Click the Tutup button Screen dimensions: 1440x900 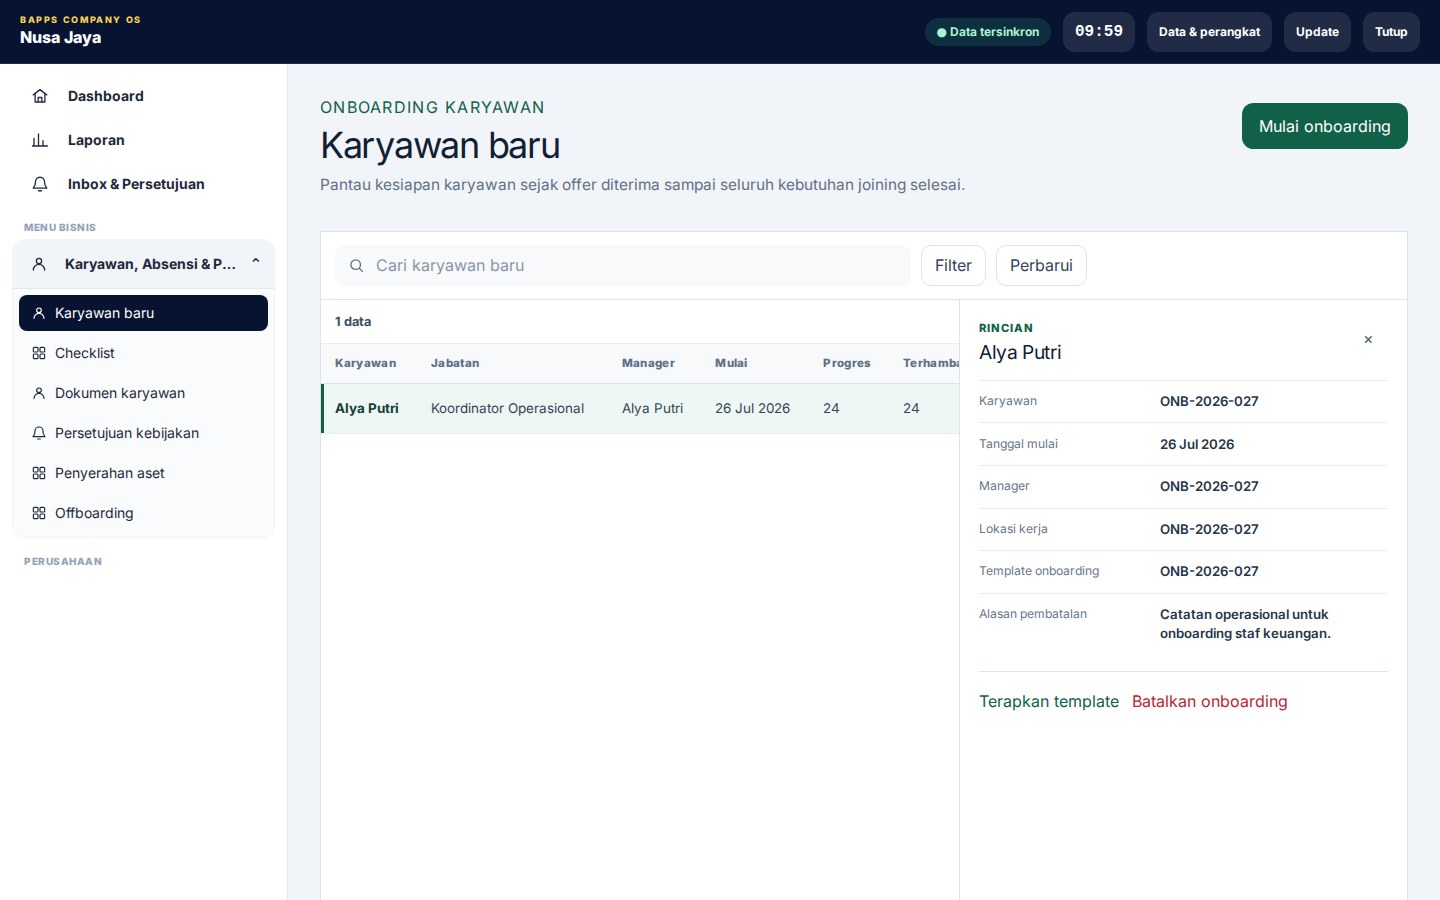tap(1391, 32)
